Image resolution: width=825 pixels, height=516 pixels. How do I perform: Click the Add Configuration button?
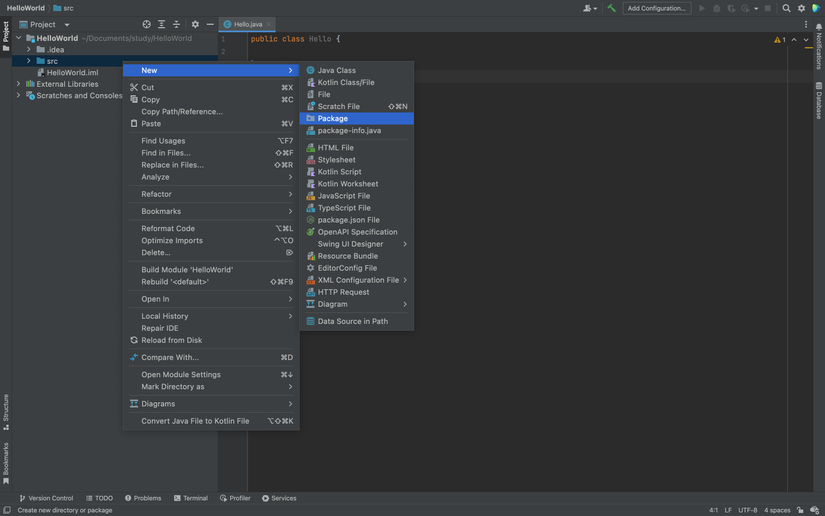click(x=656, y=8)
